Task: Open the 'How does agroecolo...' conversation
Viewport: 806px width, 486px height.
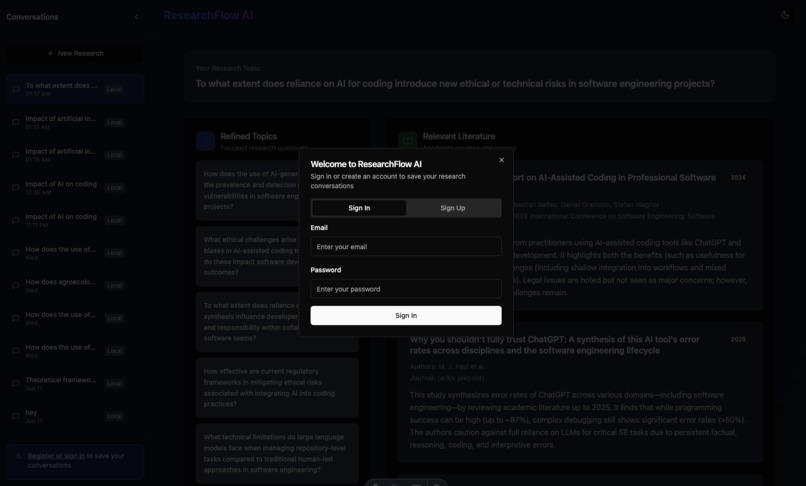Action: pos(75,285)
